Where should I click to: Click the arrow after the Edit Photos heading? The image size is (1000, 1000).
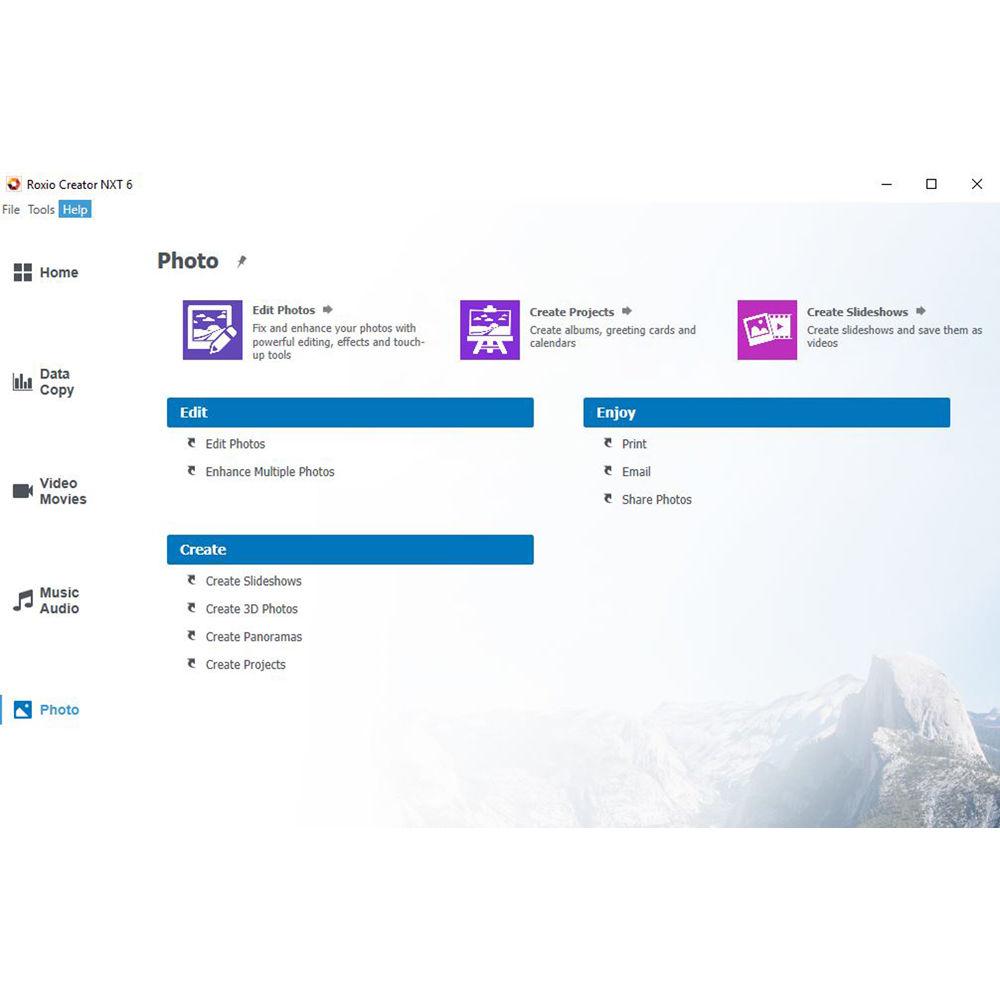pos(329,310)
